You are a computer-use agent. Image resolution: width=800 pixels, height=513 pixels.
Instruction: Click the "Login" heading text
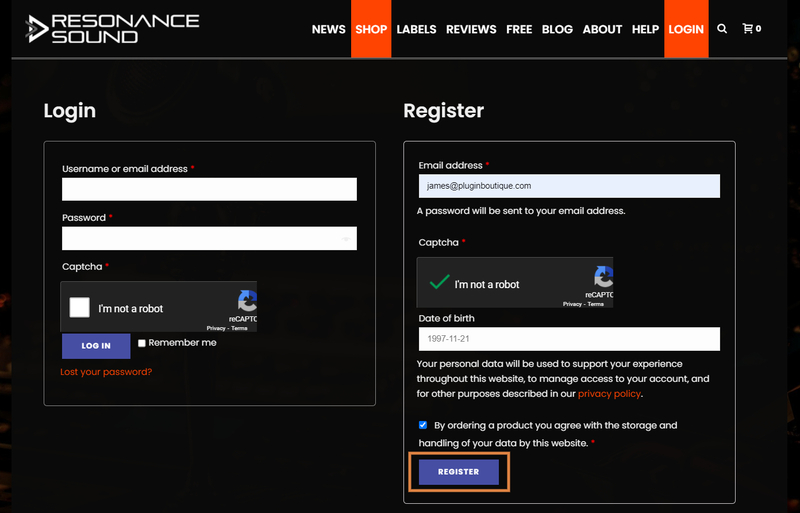coord(69,111)
